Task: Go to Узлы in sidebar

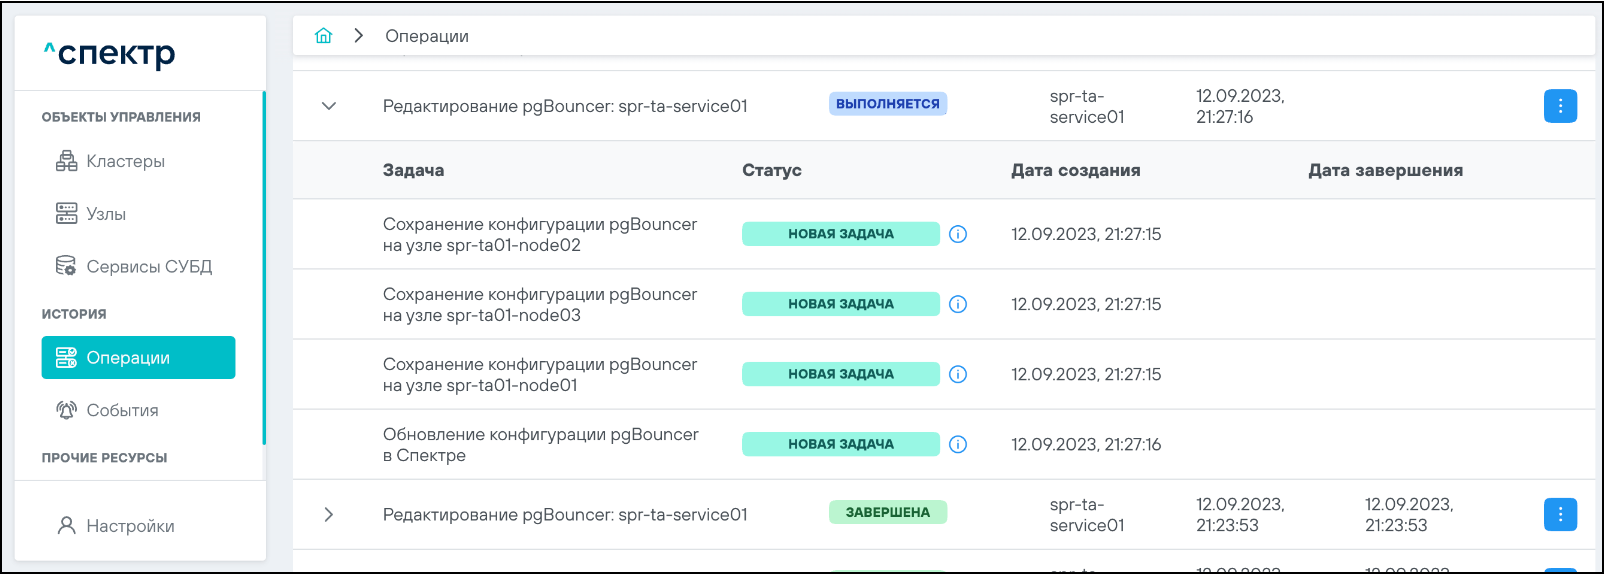Action: click(x=106, y=214)
